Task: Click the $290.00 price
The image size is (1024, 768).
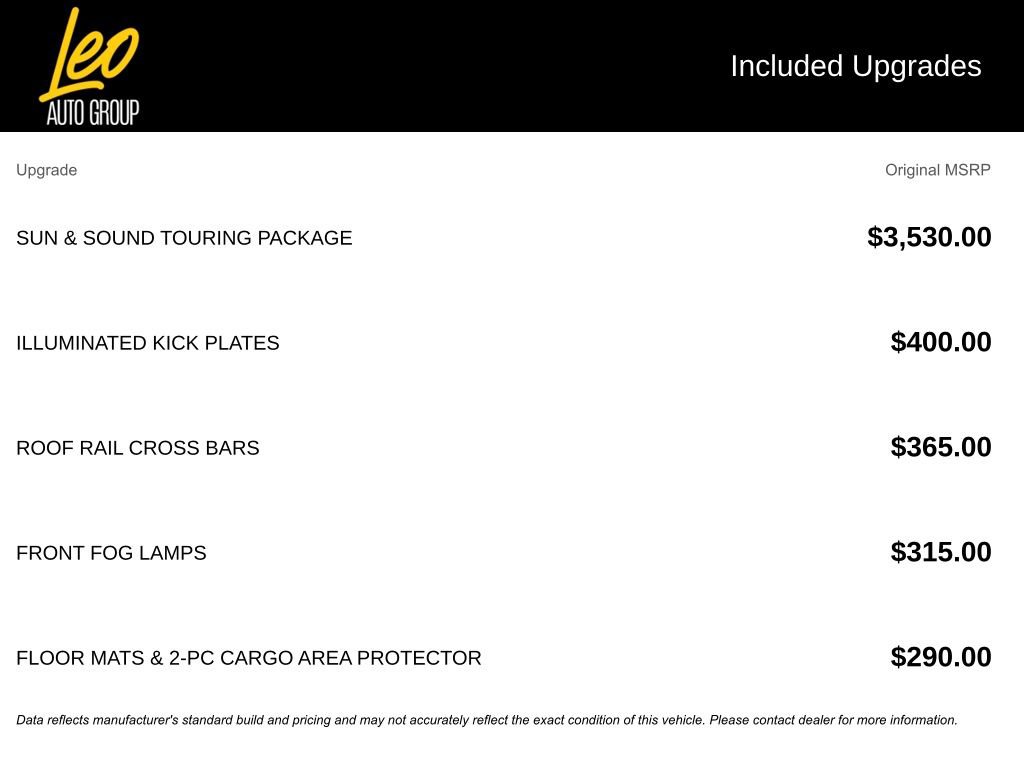Action: [940, 657]
